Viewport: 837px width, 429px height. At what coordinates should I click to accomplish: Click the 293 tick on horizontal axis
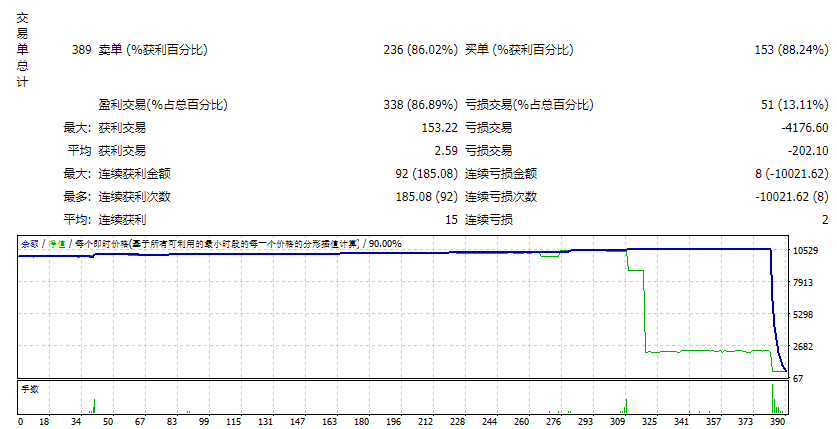[x=586, y=422]
